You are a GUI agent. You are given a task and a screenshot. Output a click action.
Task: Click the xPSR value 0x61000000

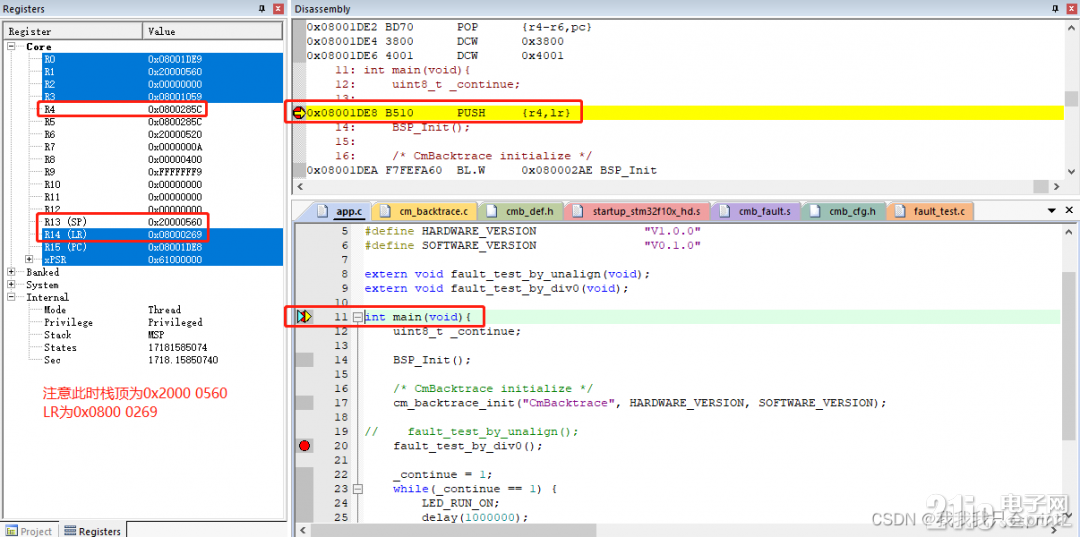[x=175, y=260]
